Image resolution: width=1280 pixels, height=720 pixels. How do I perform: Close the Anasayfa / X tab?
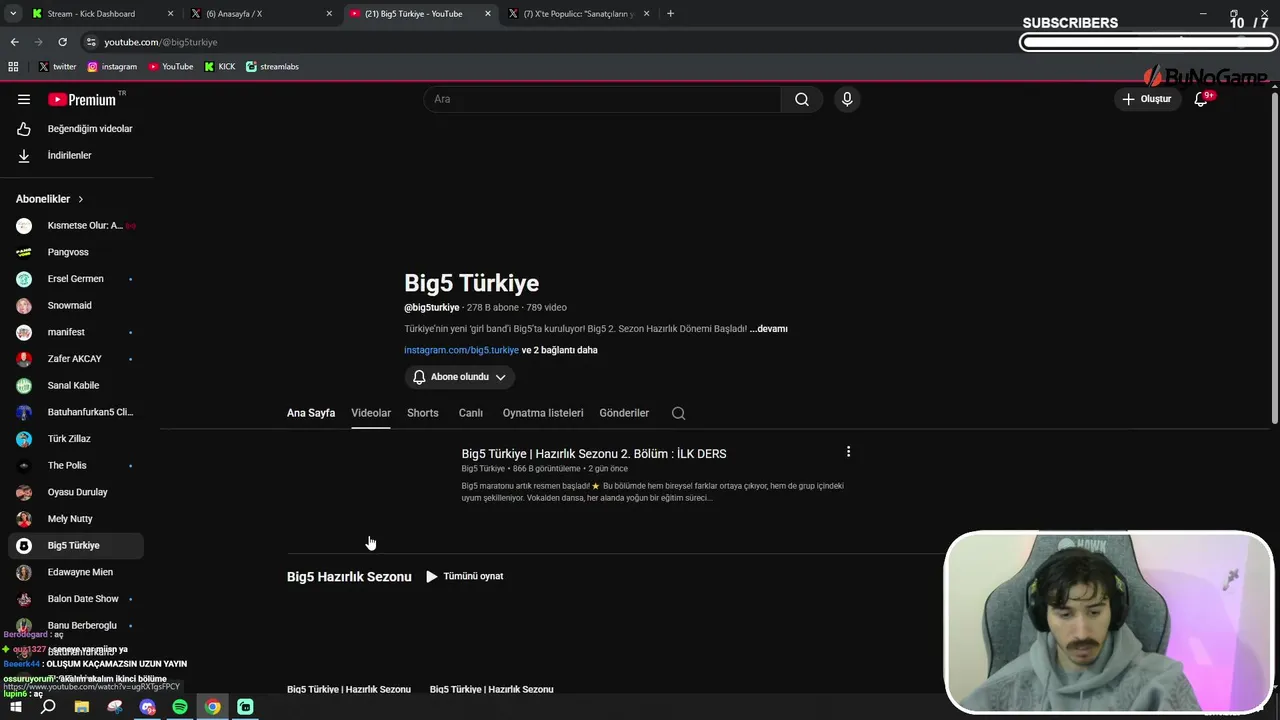329,14
